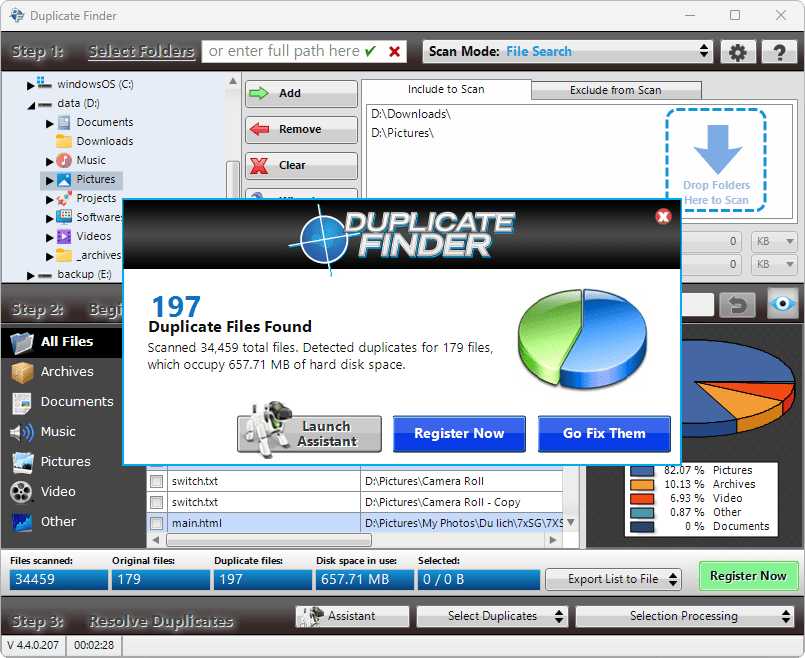
Task: Expand the backup (E:) tree node
Action: click(30, 276)
